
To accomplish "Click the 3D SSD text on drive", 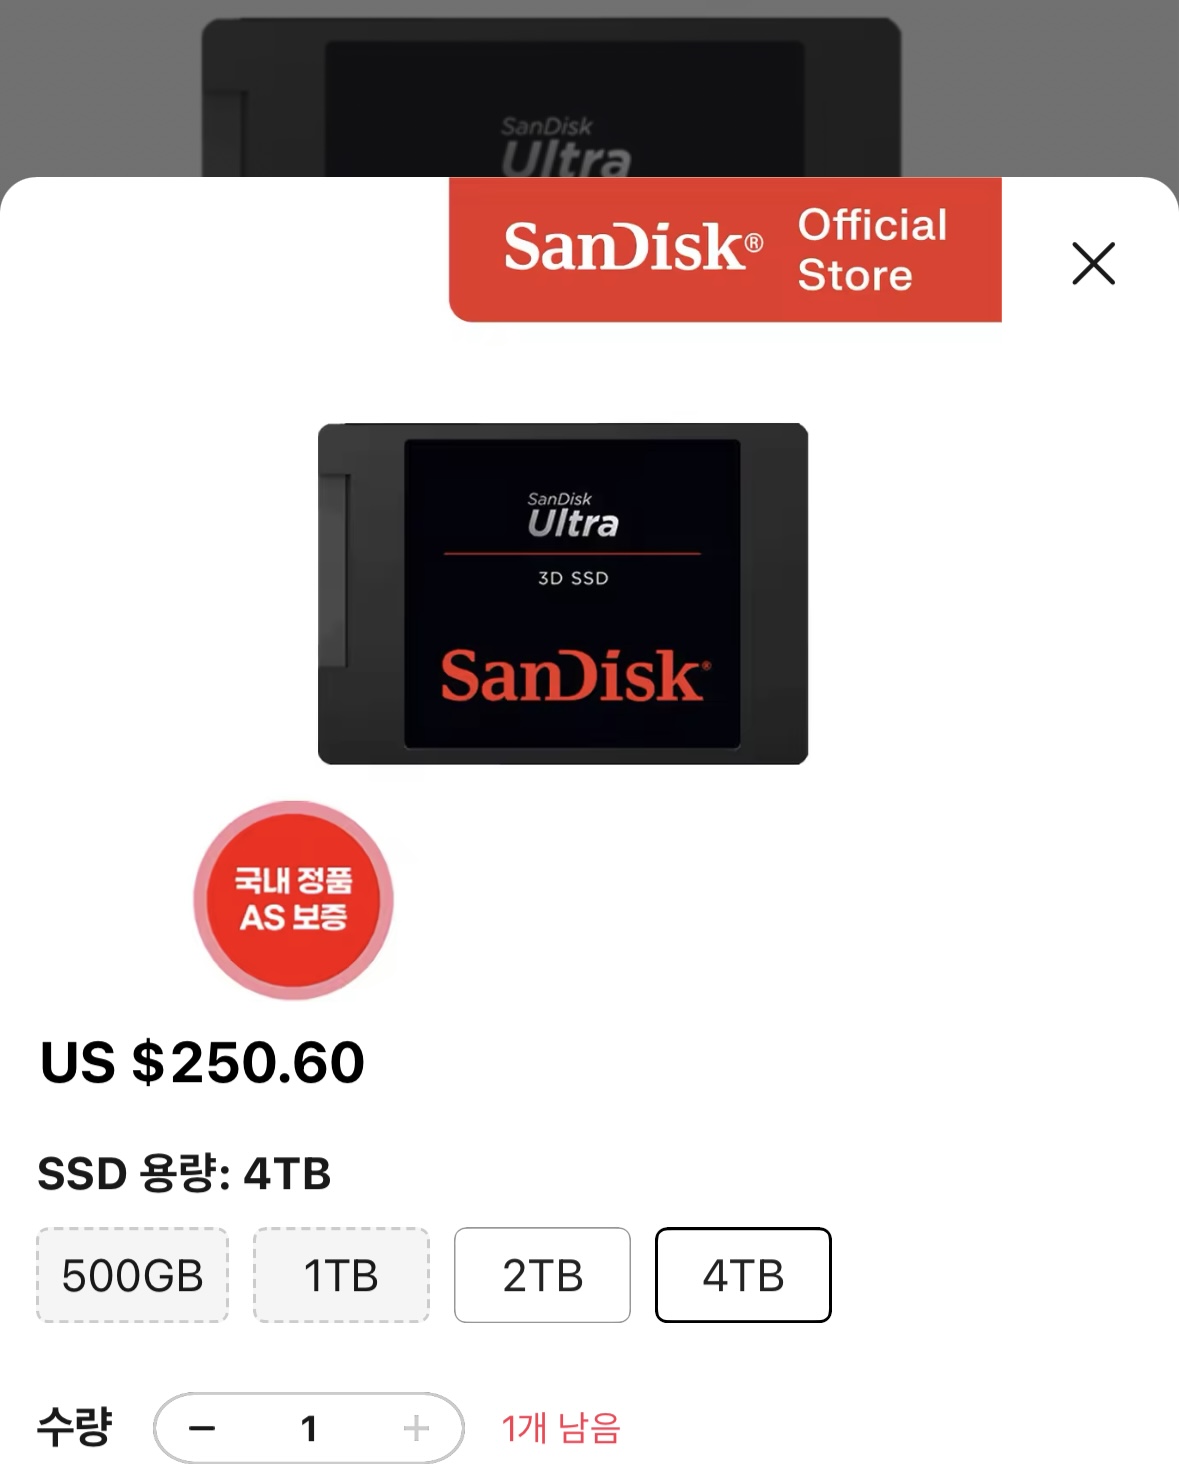I will point(573,578).
